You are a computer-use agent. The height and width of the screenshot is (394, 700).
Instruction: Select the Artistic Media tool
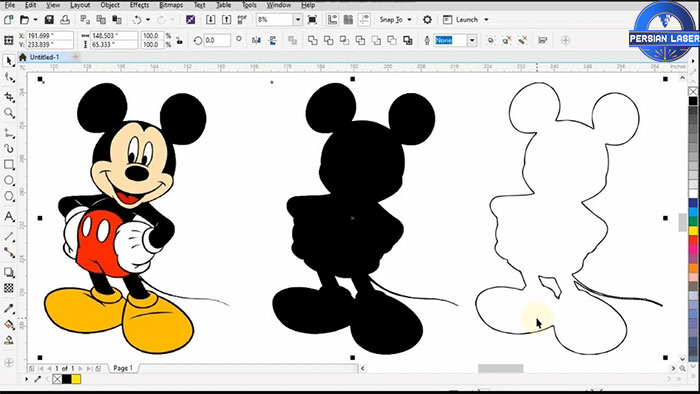pos(9,148)
